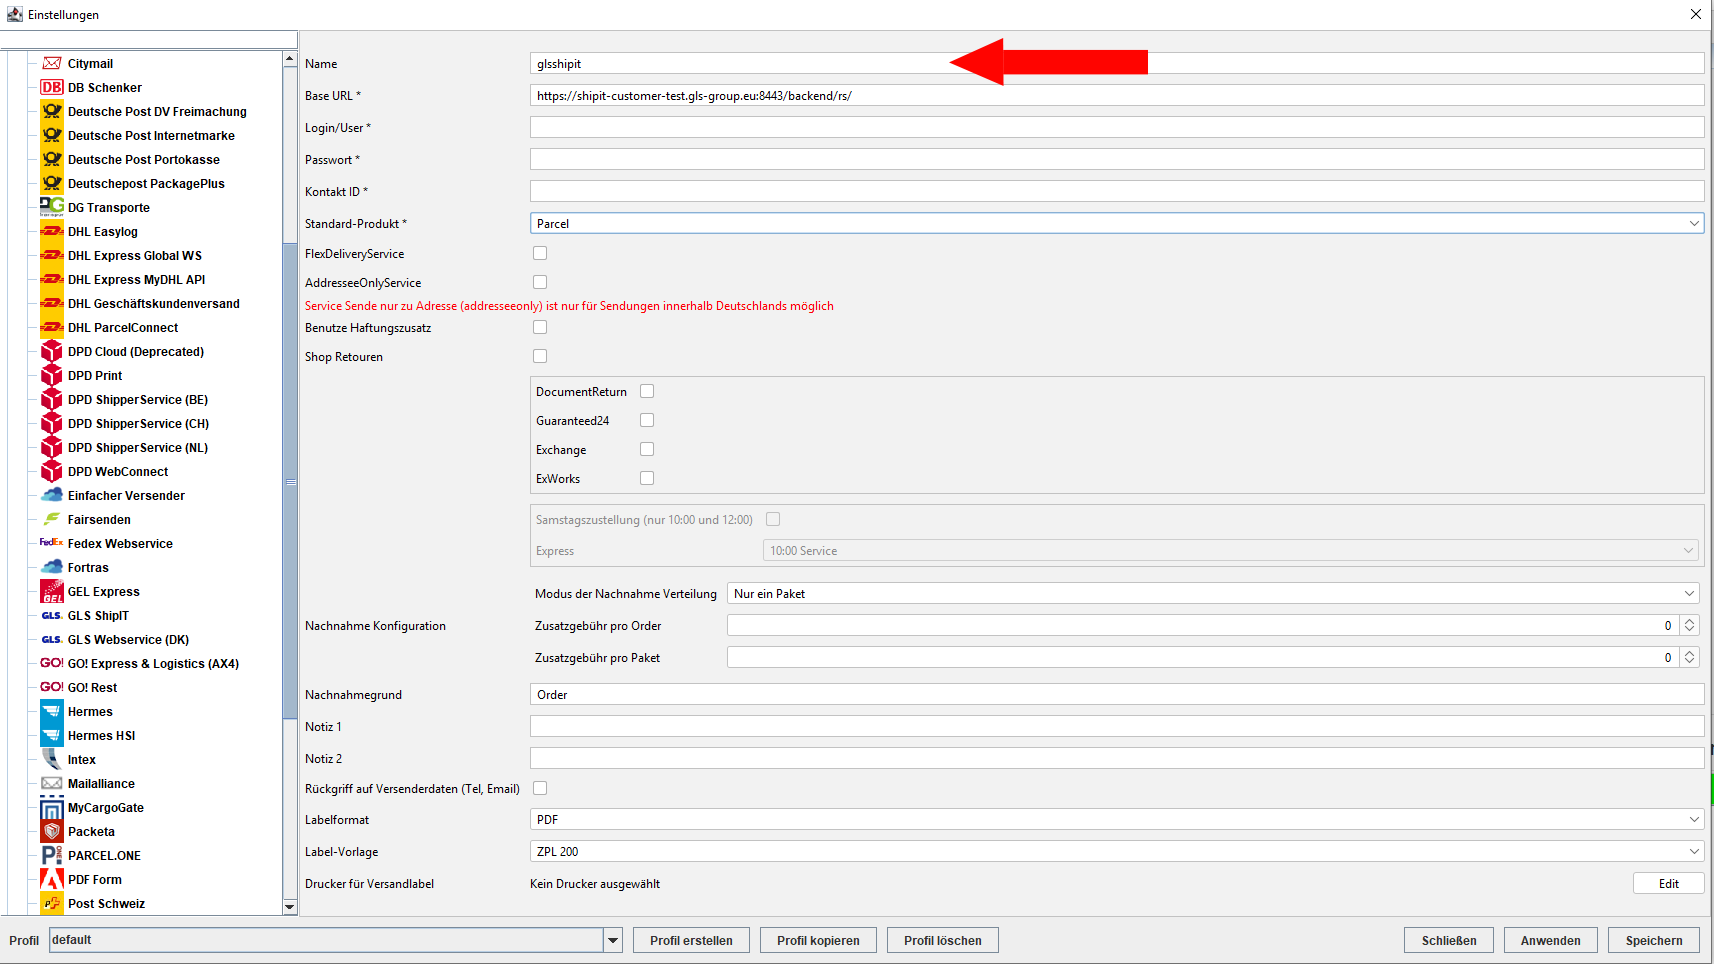Select the GLS ShipIT logo icon
Screen dimensions: 1715x964
[x=52, y=615]
